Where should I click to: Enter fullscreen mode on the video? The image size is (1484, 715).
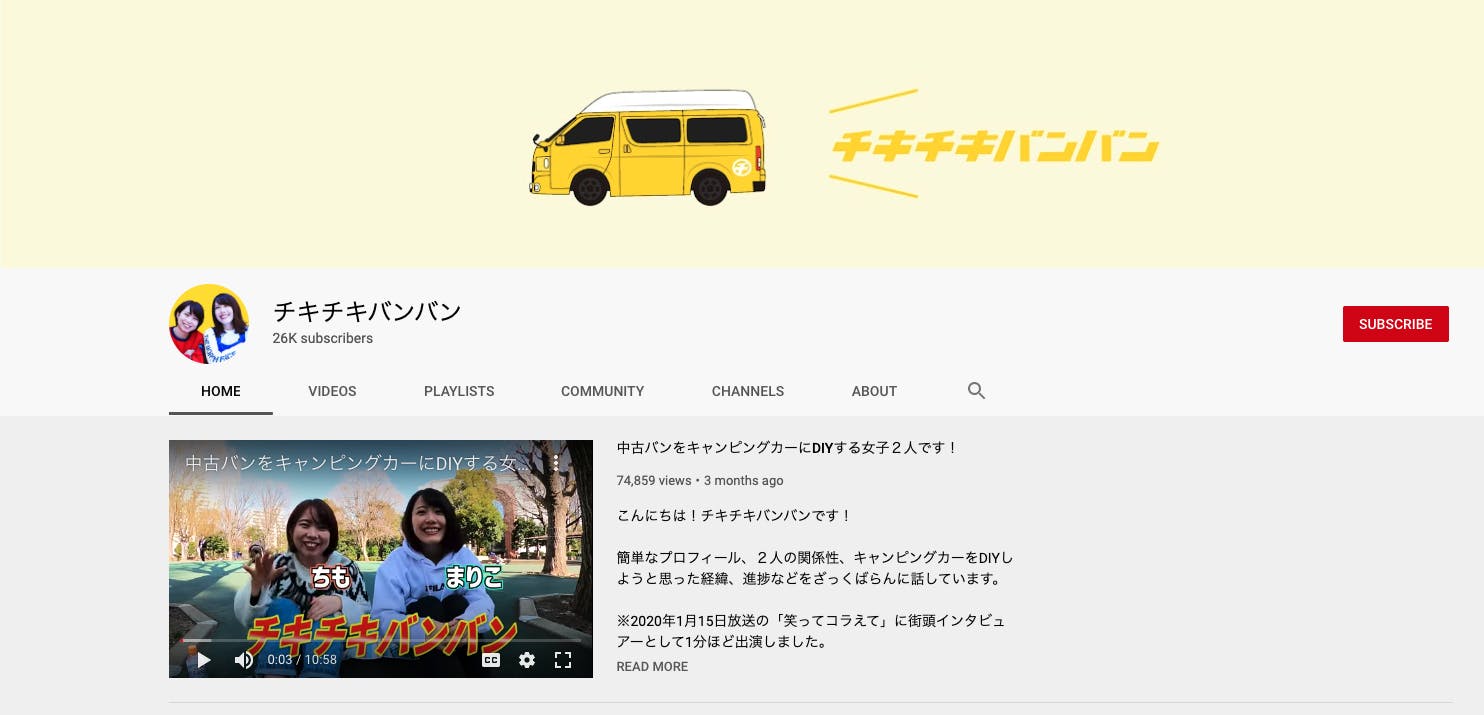click(x=563, y=660)
